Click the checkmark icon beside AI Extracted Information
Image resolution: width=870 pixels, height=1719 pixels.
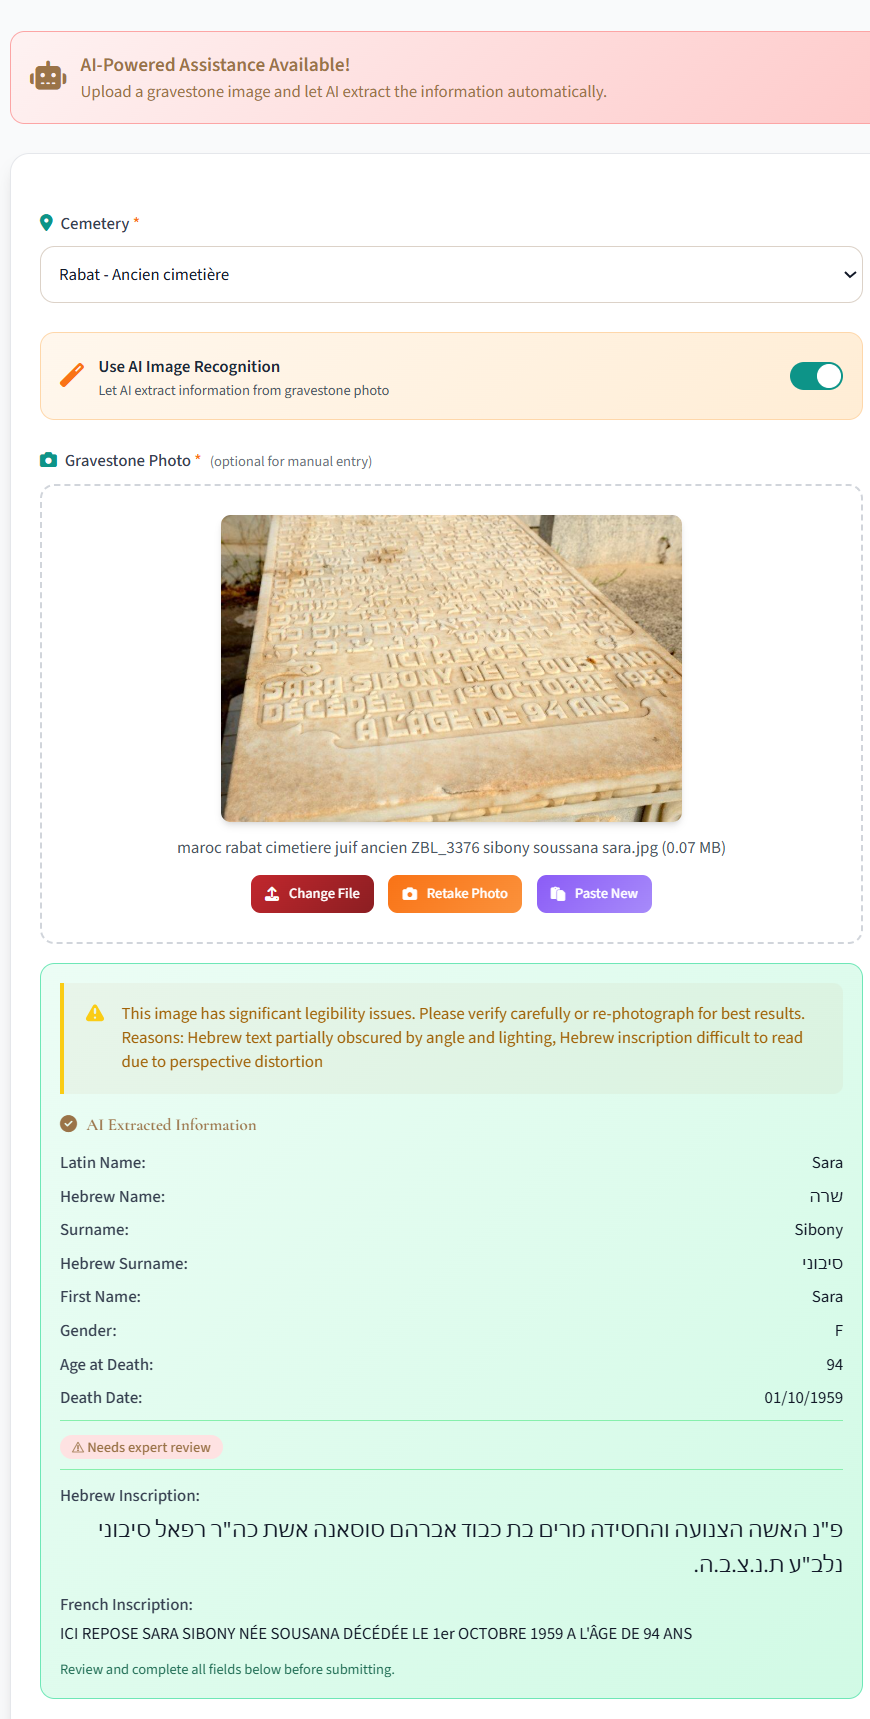(68, 1124)
